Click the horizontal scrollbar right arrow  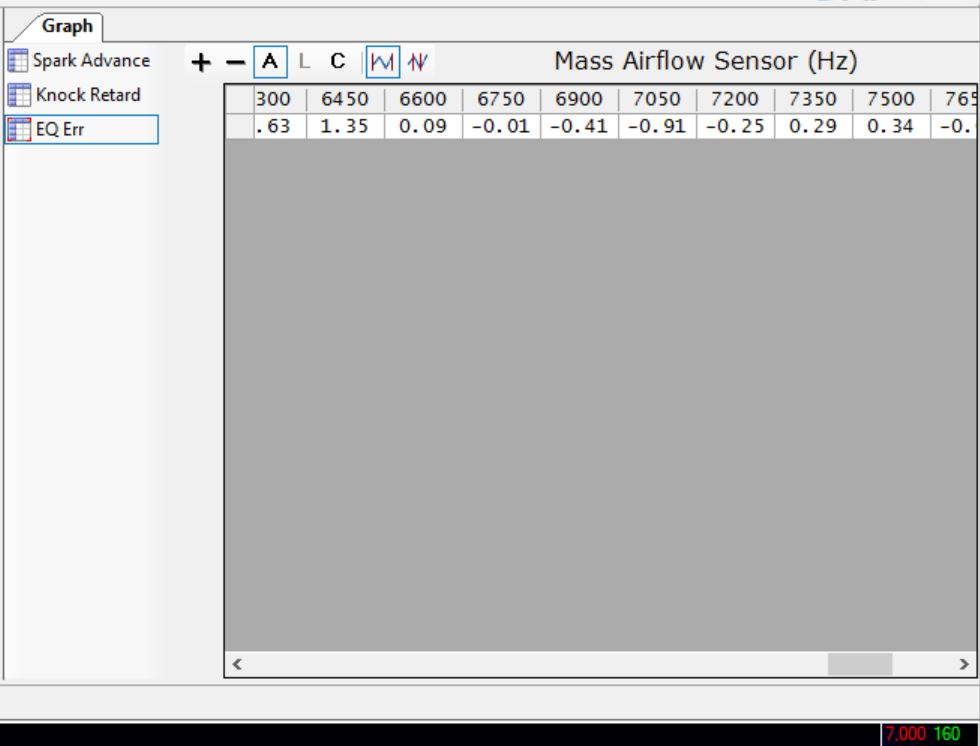point(964,664)
